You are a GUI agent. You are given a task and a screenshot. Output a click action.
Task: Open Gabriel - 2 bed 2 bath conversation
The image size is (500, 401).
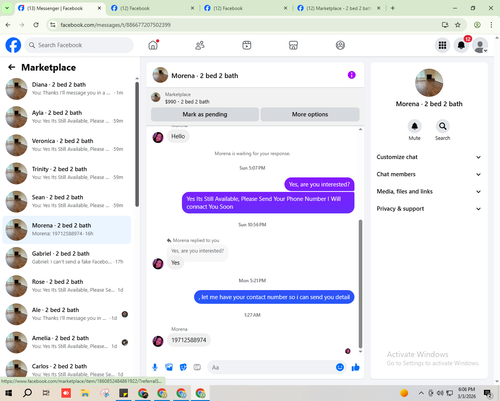pos(67,258)
